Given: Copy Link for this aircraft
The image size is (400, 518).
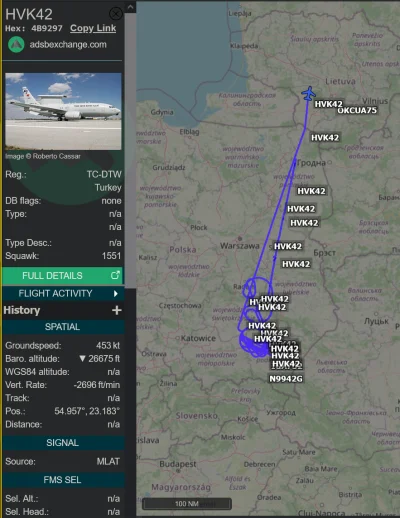Looking at the screenshot, I should point(93,28).
